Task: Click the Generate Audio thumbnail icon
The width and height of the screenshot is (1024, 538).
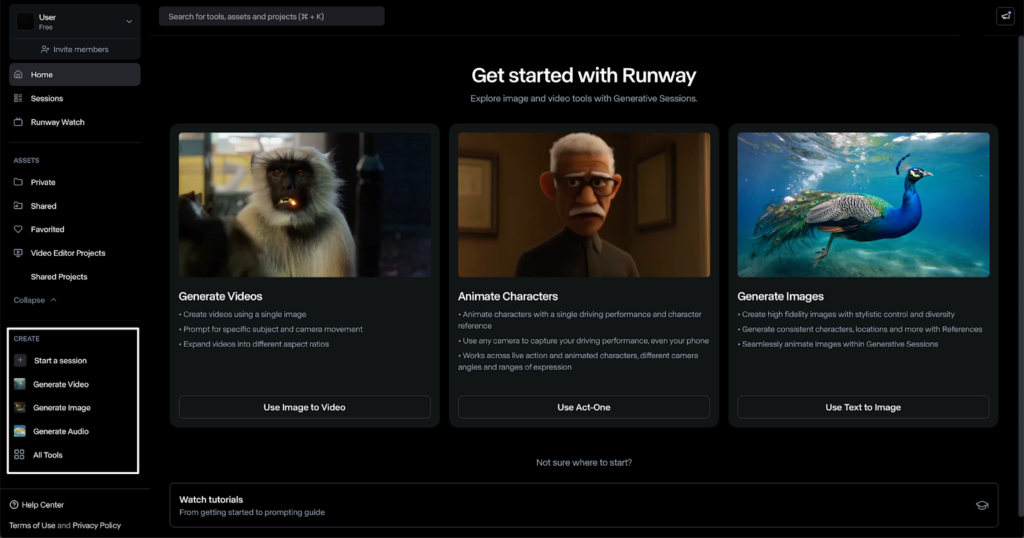Action: tap(20, 431)
